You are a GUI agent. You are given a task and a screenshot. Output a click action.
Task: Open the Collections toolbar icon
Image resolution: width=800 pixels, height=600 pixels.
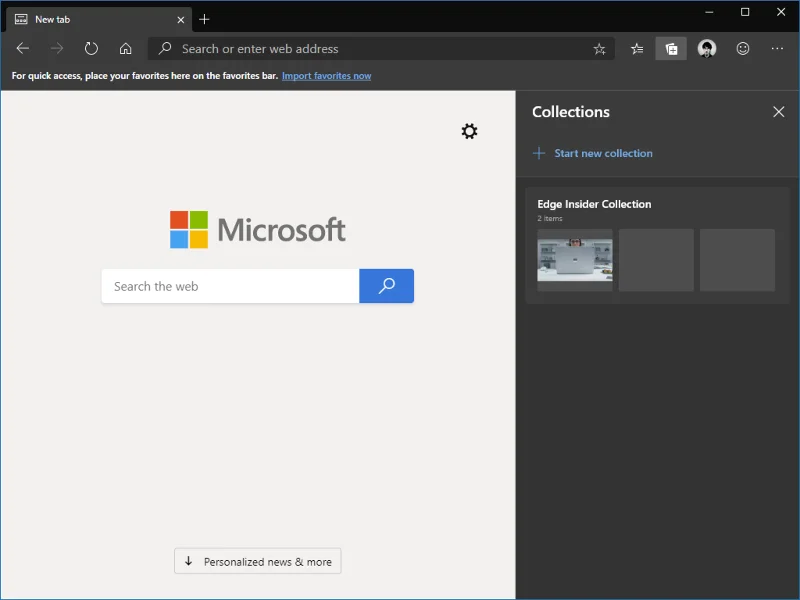click(x=671, y=48)
